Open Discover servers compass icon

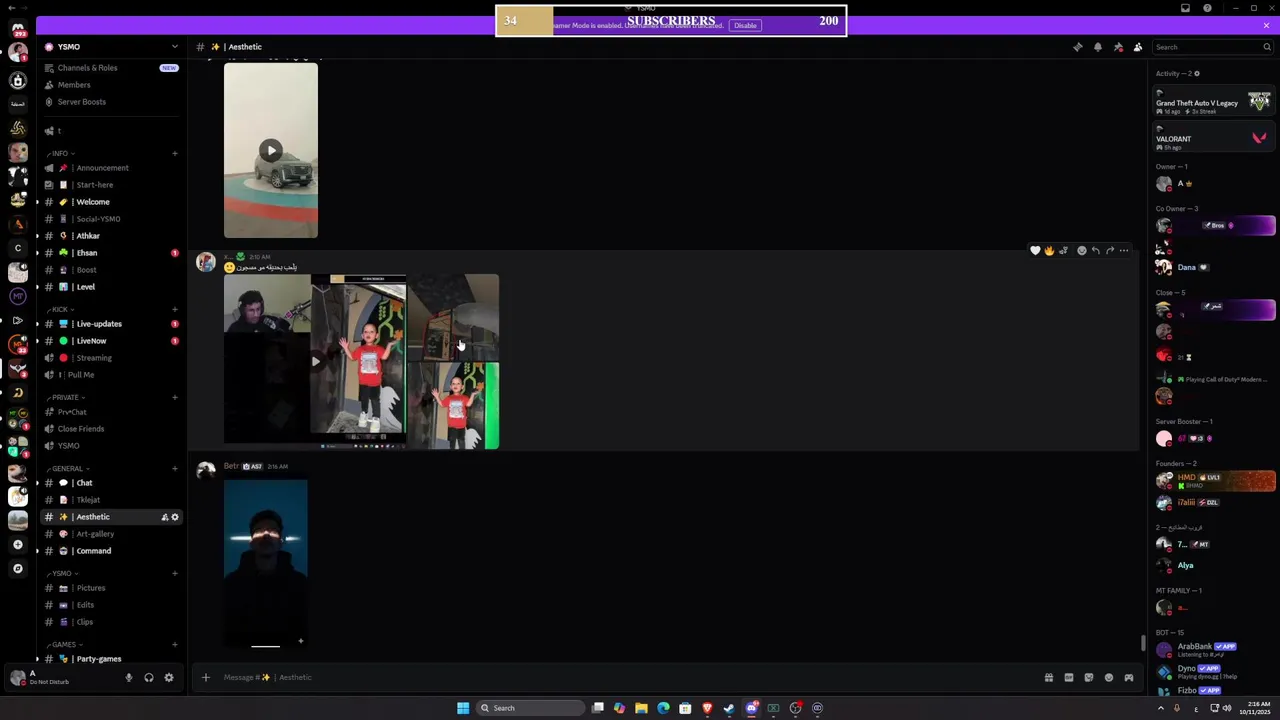(x=18, y=568)
